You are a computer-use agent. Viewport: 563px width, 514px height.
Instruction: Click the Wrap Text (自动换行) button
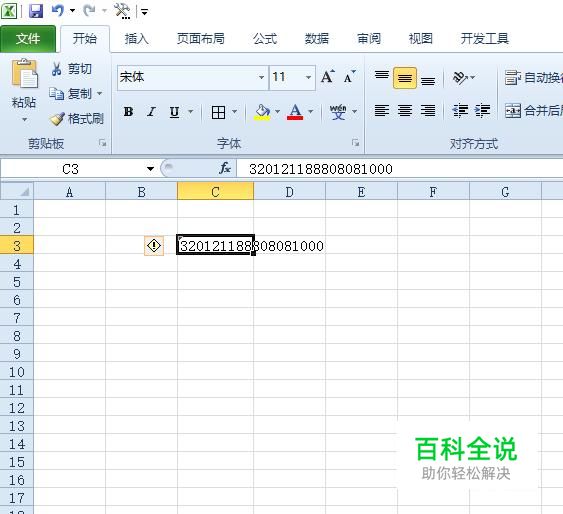(x=534, y=77)
